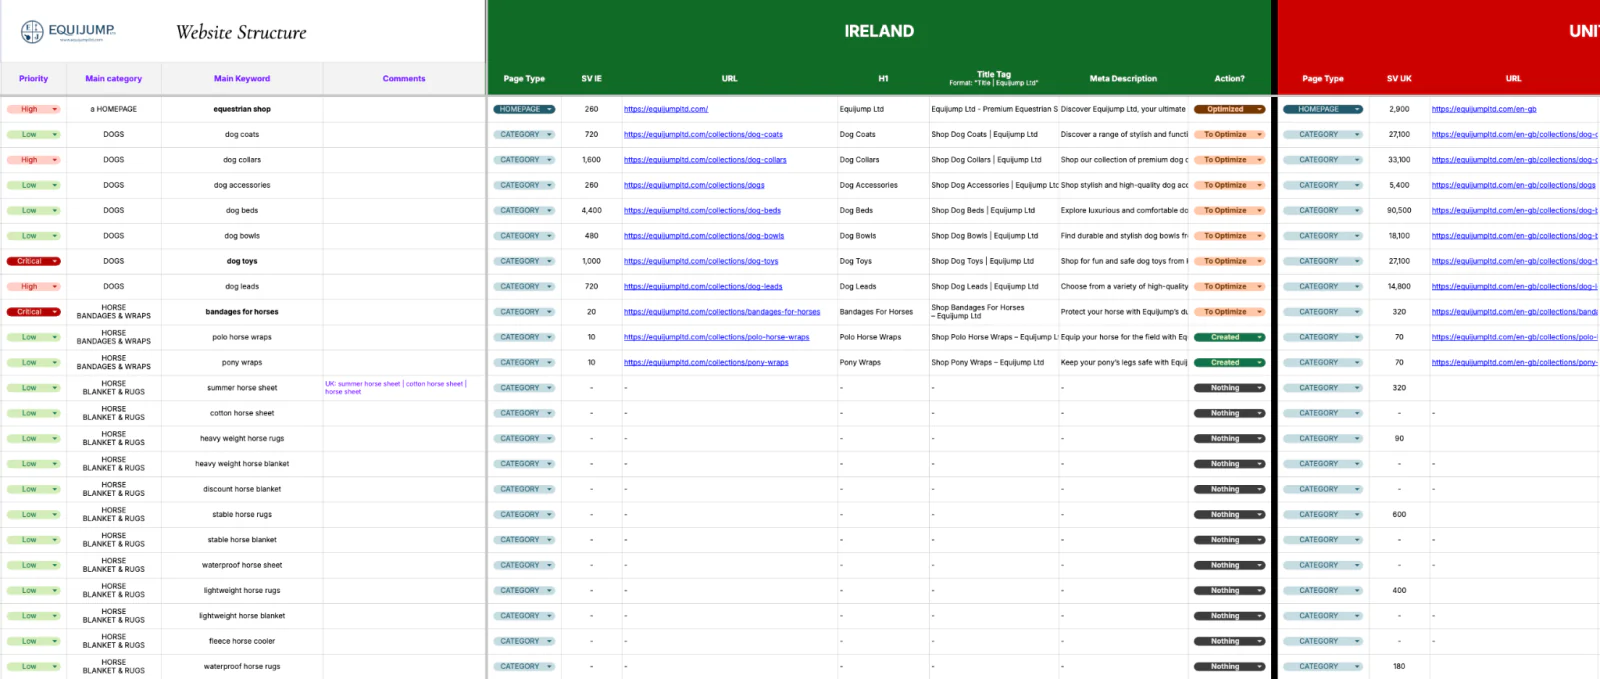Open the collections/bandages-for-horses URL
Image resolution: width=1600 pixels, height=679 pixels.
(722, 312)
